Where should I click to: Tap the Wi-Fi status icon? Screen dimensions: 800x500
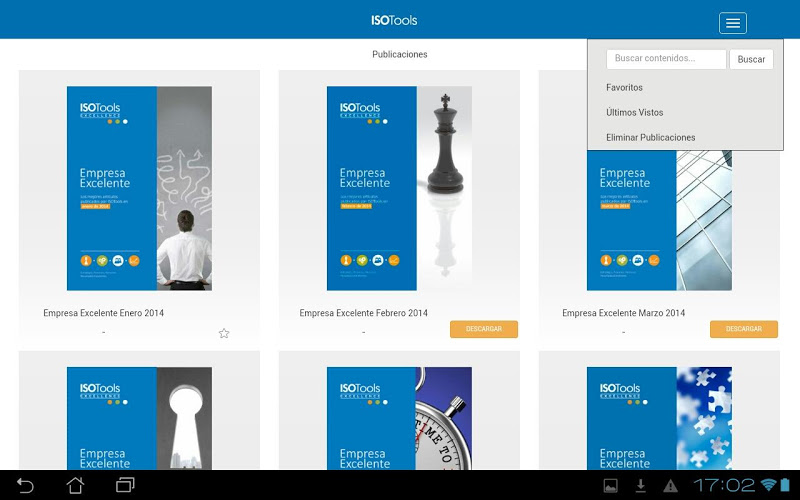click(x=768, y=484)
